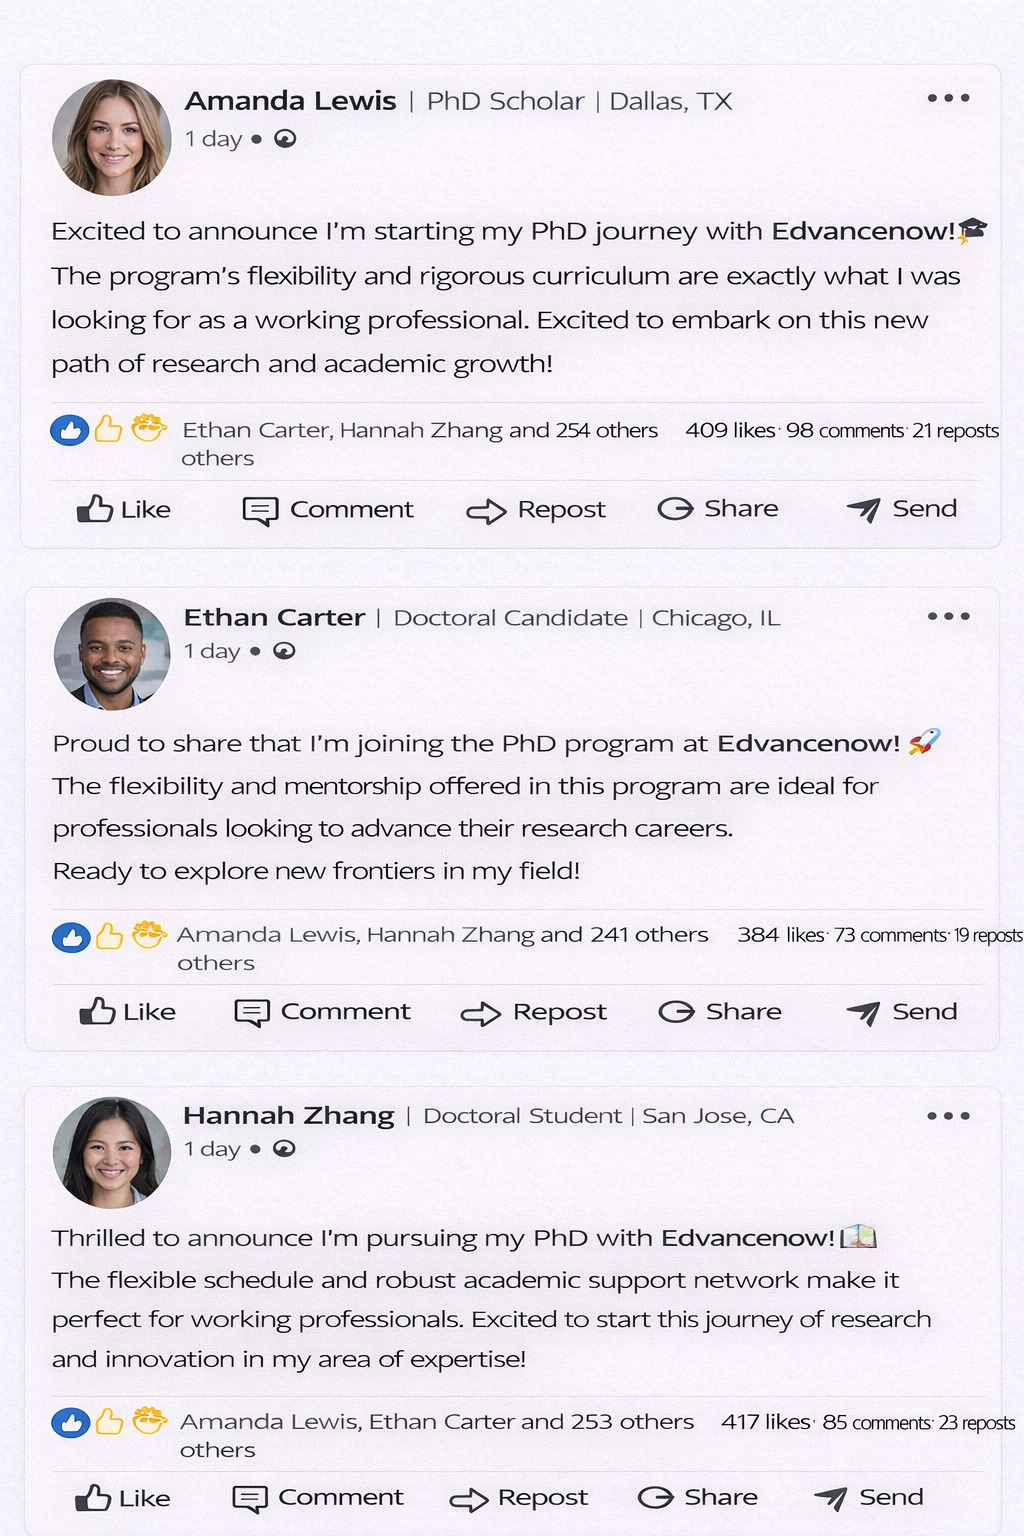This screenshot has width=1024, height=1536.
Task: Open Hannah Zhang post options menu
Action: point(948,1116)
